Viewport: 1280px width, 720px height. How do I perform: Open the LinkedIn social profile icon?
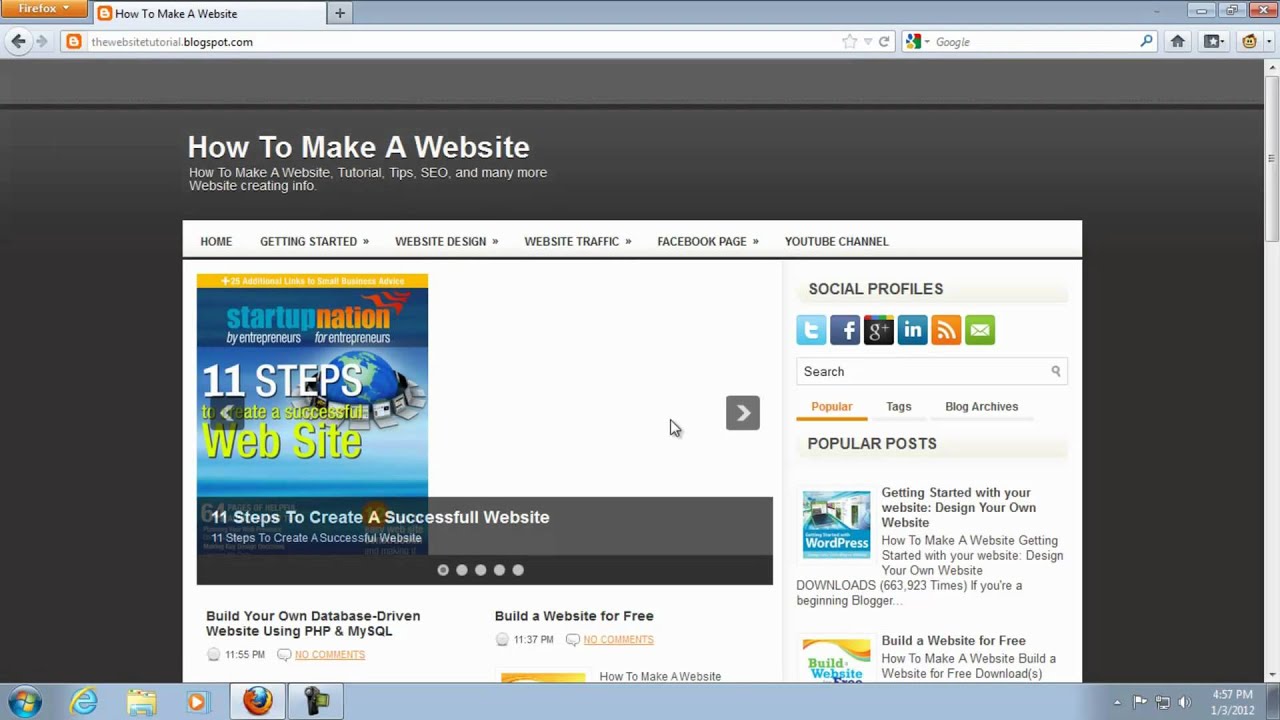[912, 330]
